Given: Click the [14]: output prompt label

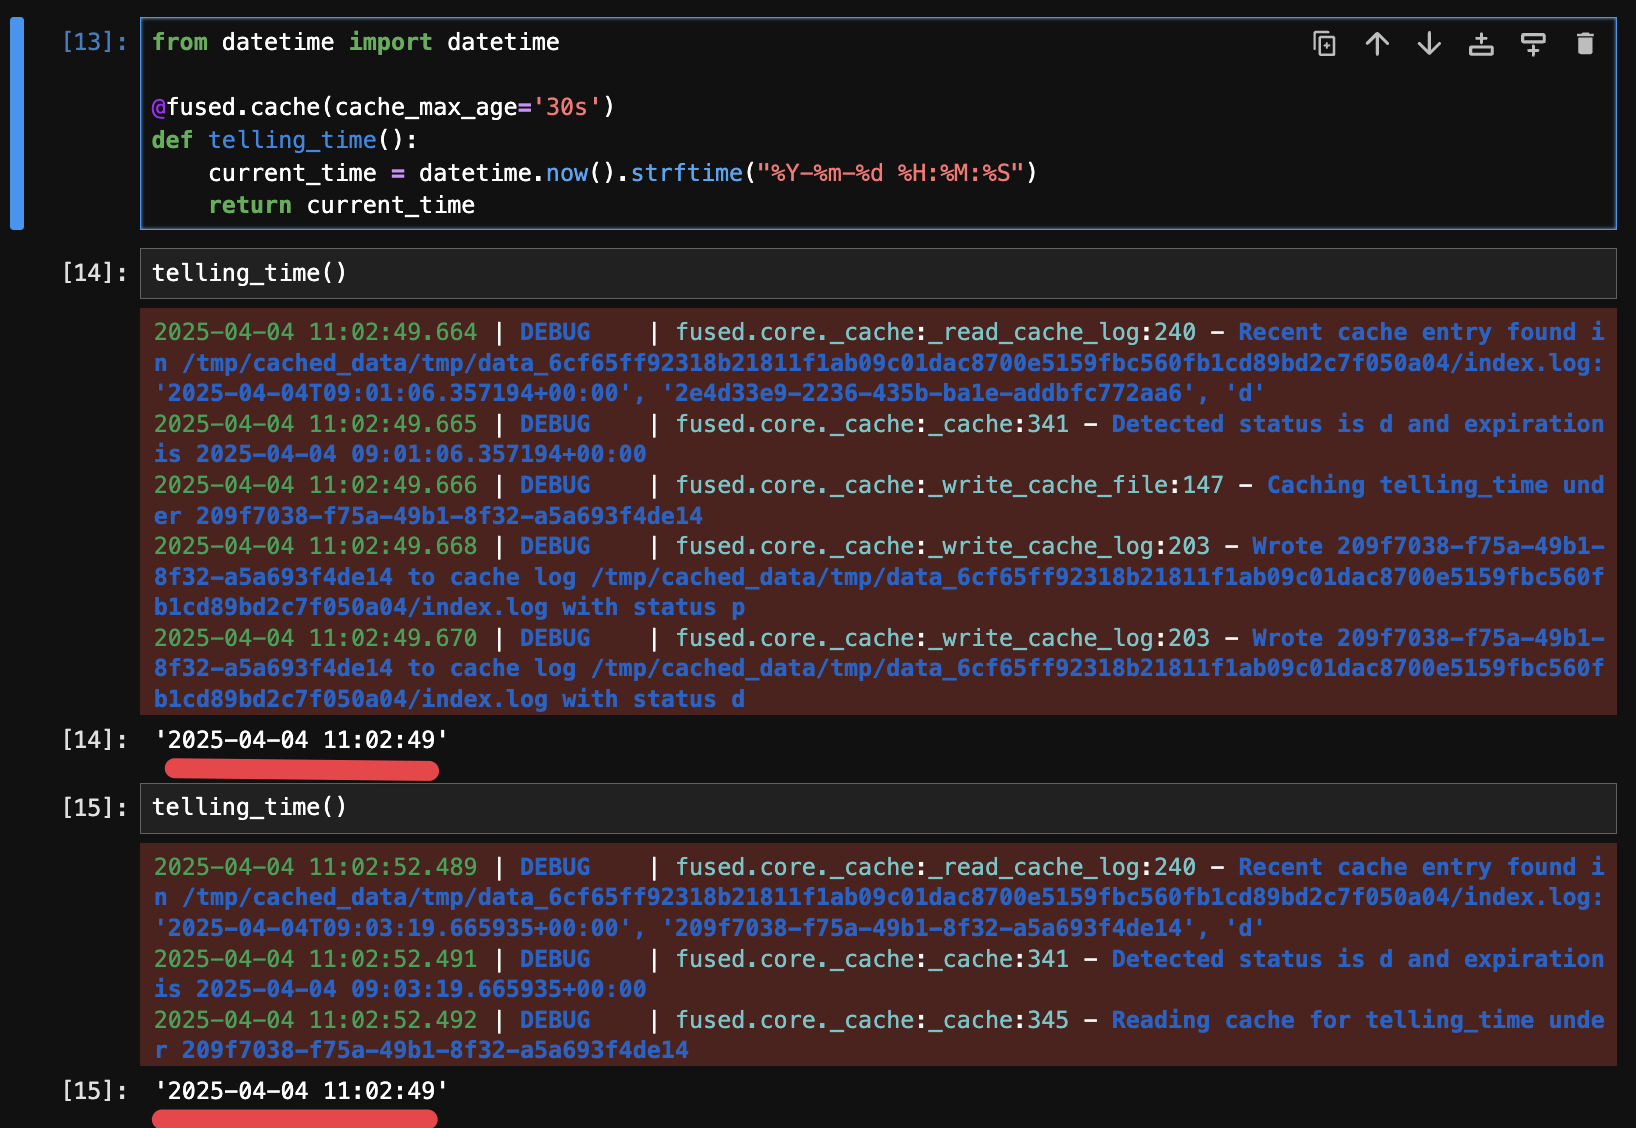Looking at the screenshot, I should coord(95,740).
